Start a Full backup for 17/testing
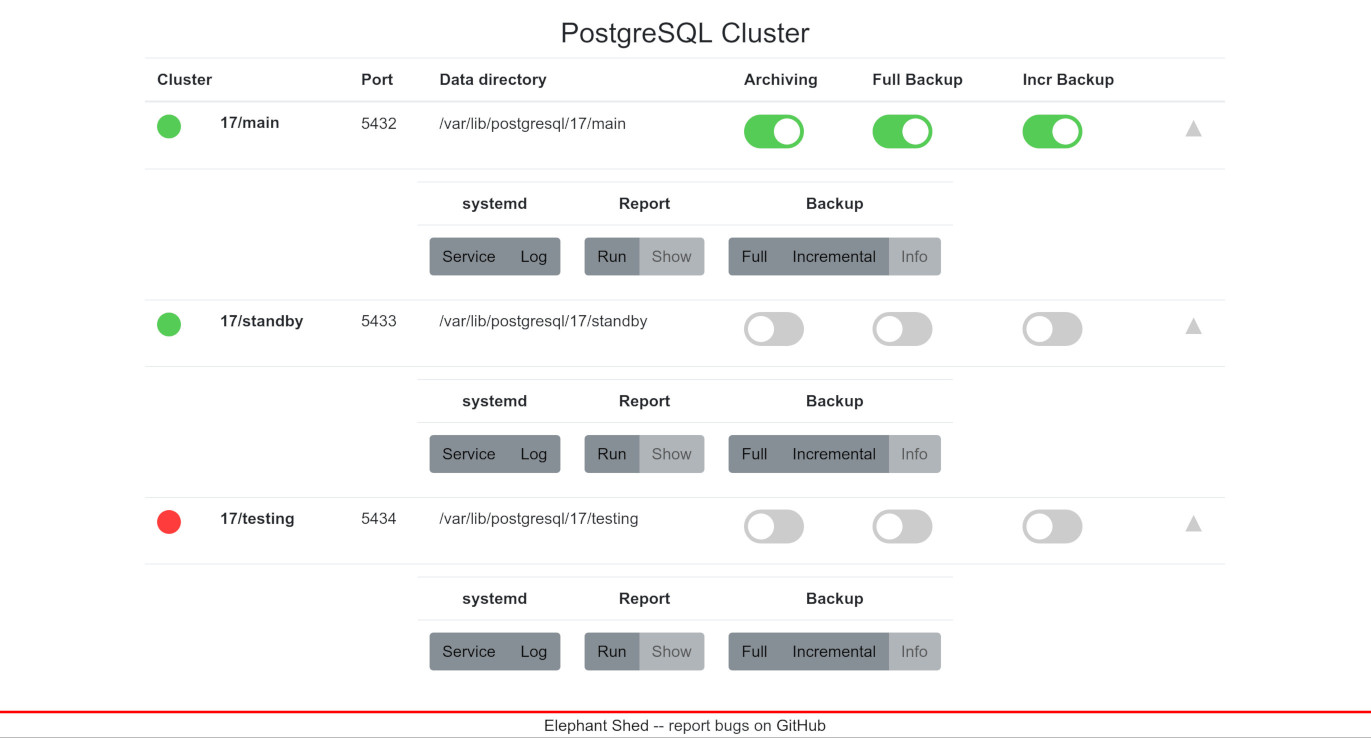Image resolution: width=1371 pixels, height=738 pixels. point(754,652)
